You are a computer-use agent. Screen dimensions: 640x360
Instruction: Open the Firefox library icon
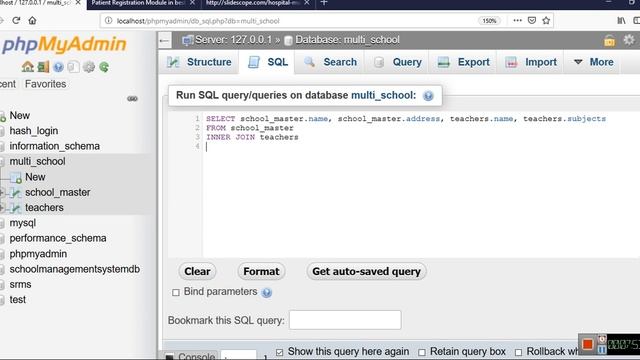point(621,20)
